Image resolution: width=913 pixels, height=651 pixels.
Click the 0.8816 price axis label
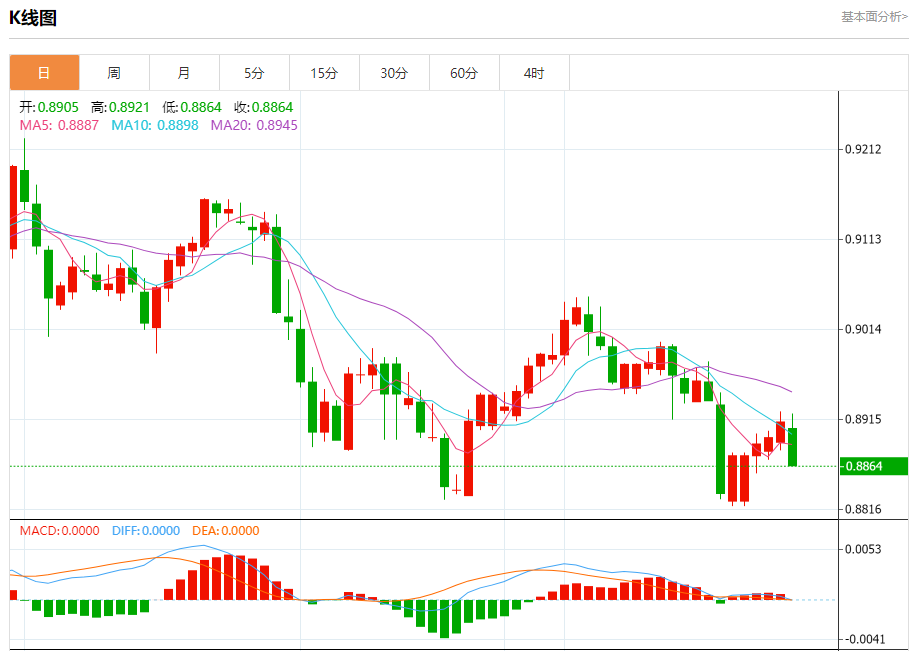tap(863, 509)
